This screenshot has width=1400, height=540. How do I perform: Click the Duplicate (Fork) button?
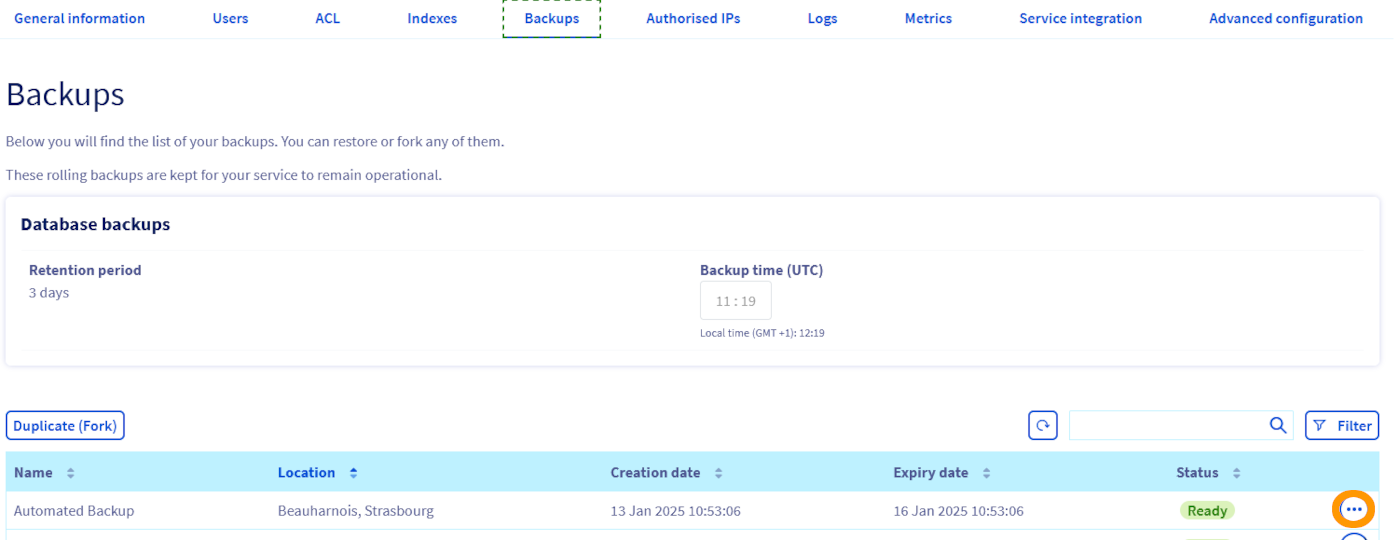pos(65,425)
